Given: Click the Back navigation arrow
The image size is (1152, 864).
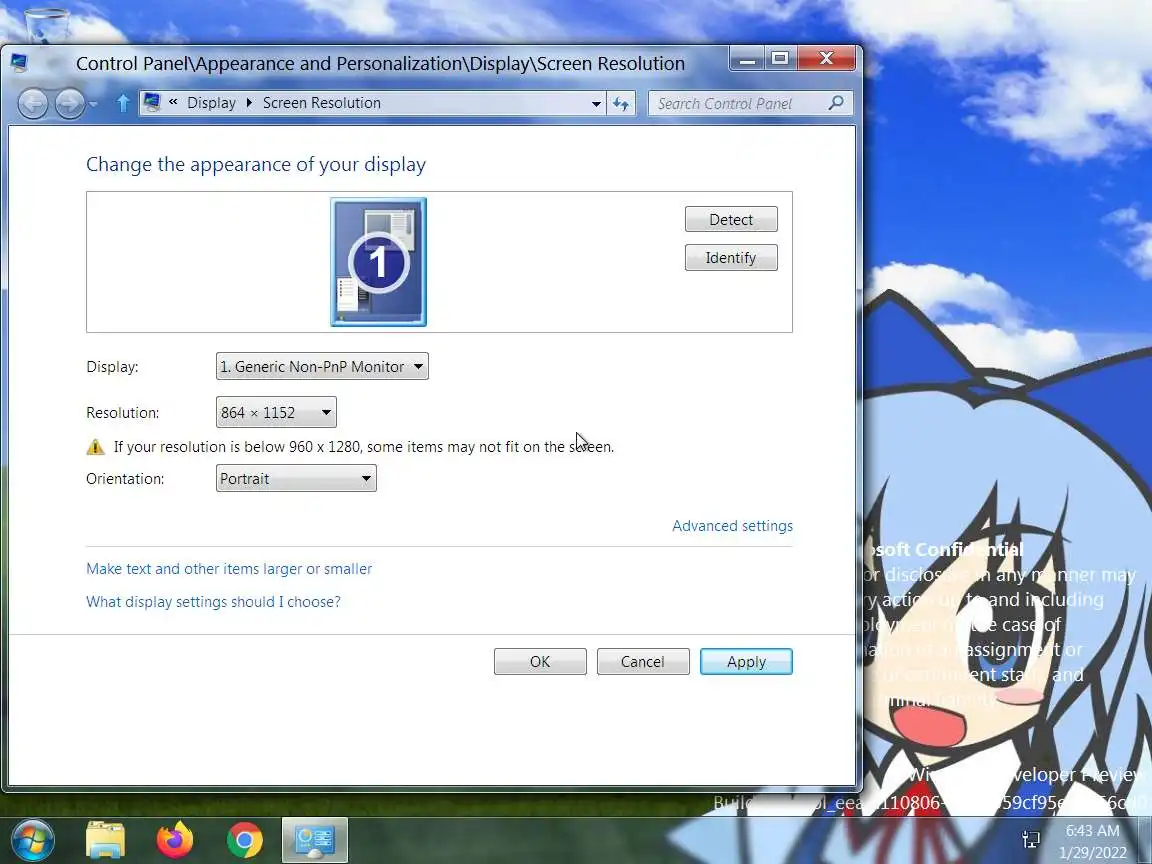Looking at the screenshot, I should tap(33, 104).
